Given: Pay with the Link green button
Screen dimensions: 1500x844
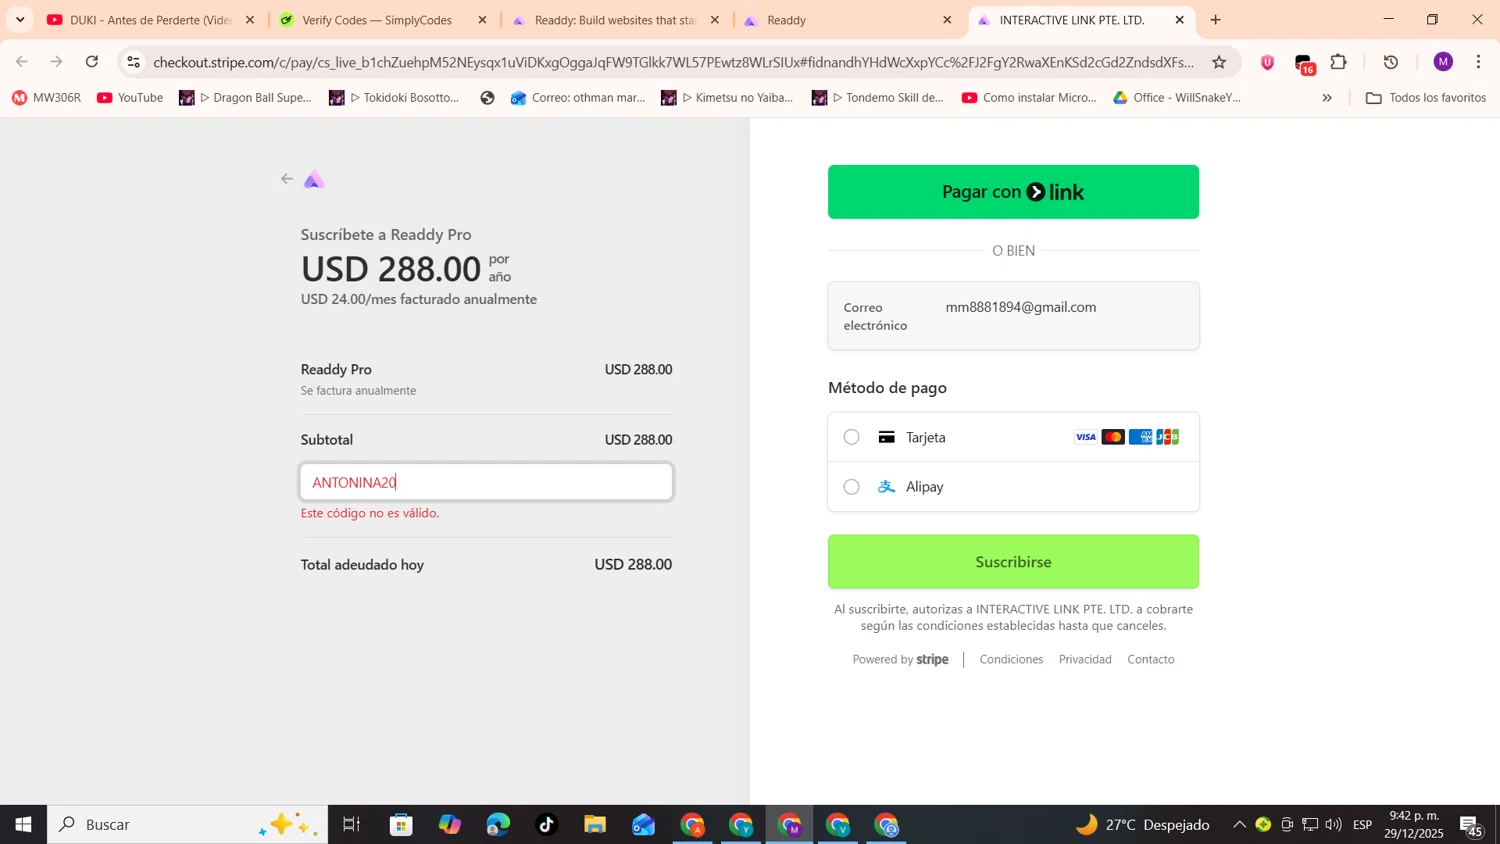Looking at the screenshot, I should pyautogui.click(x=1013, y=192).
